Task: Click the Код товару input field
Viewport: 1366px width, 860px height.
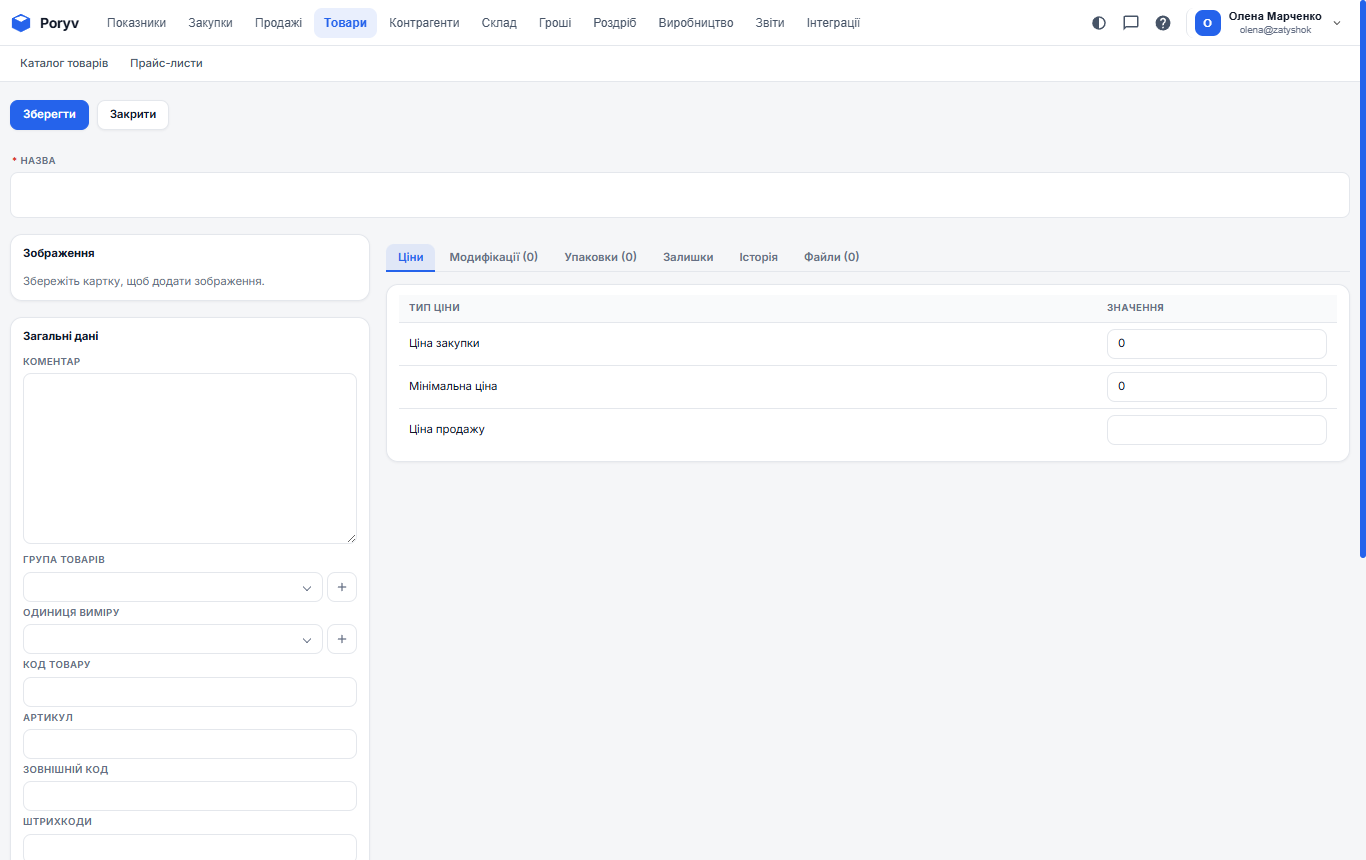Action: click(x=190, y=692)
